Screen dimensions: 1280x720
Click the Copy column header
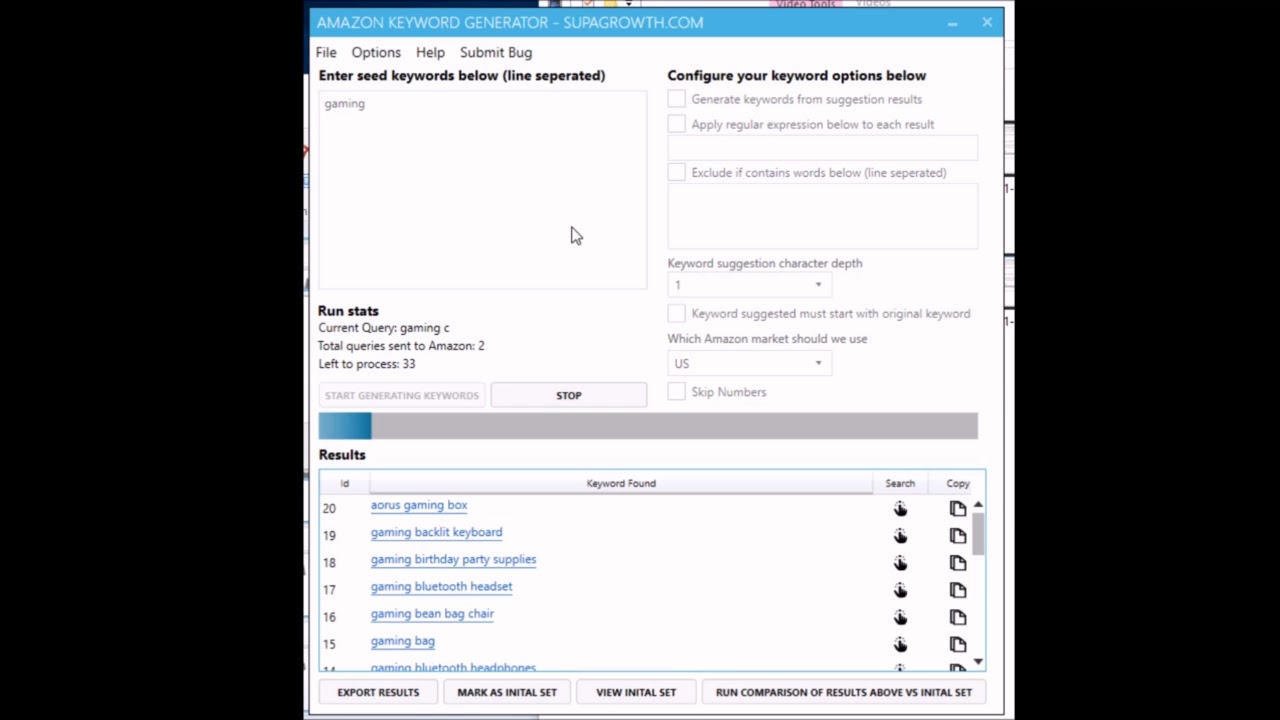click(958, 483)
